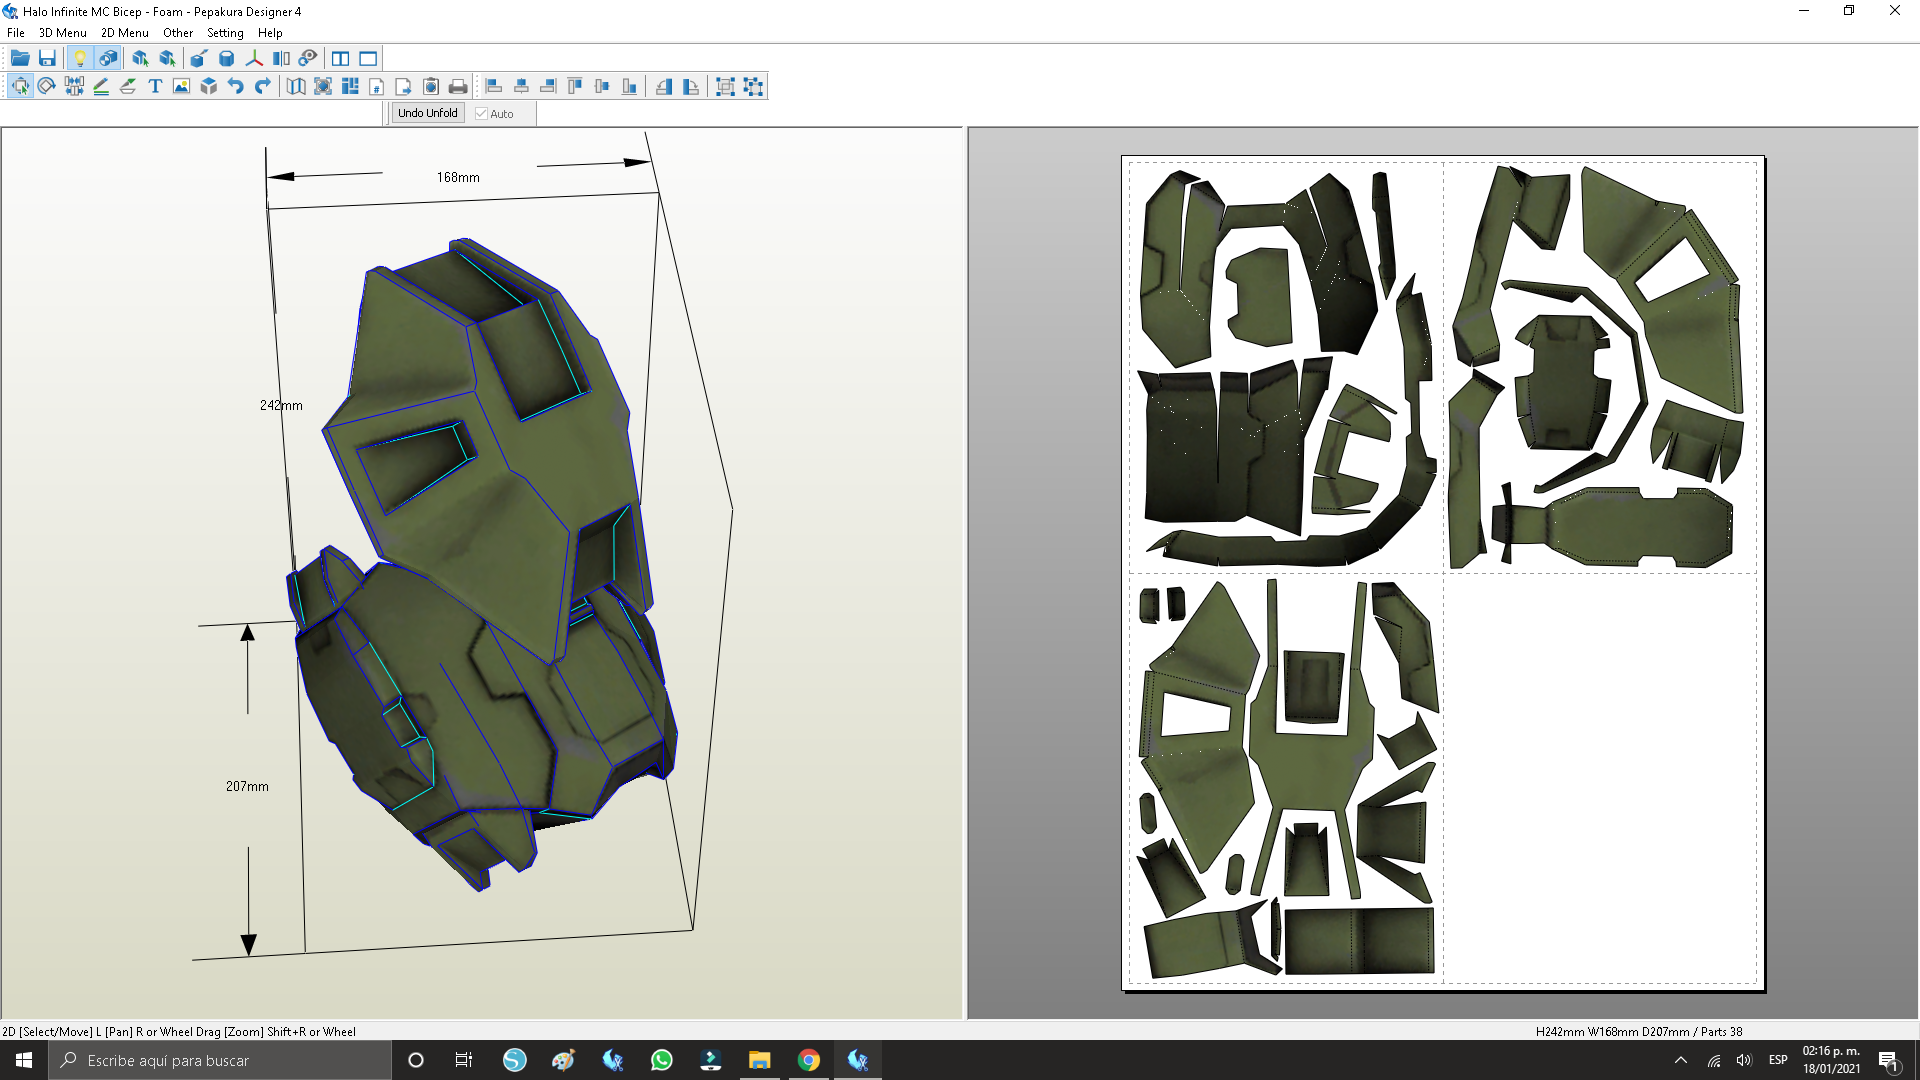
Task: Switch to split two-pane view layout
Action: (x=341, y=58)
